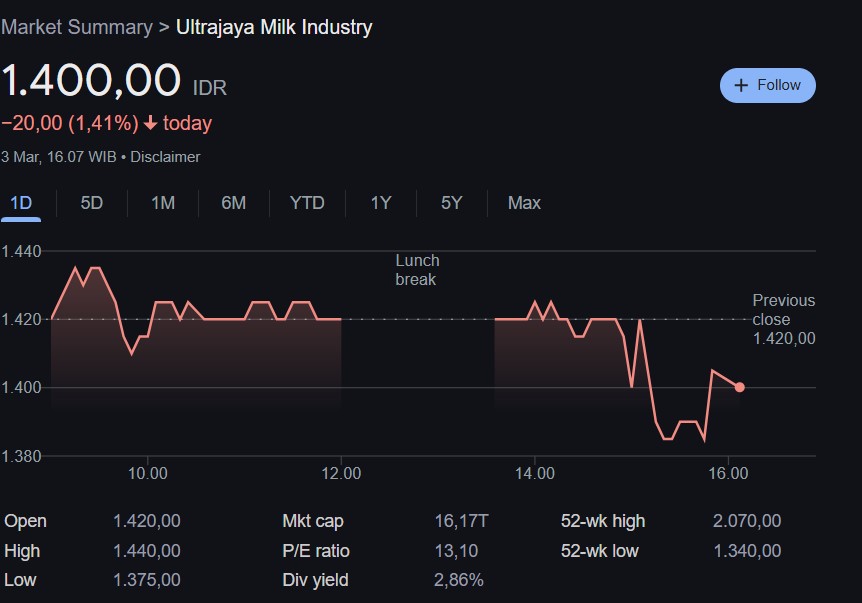The width and height of the screenshot is (862, 603).
Task: Show the 1M price history
Action: coord(163,203)
